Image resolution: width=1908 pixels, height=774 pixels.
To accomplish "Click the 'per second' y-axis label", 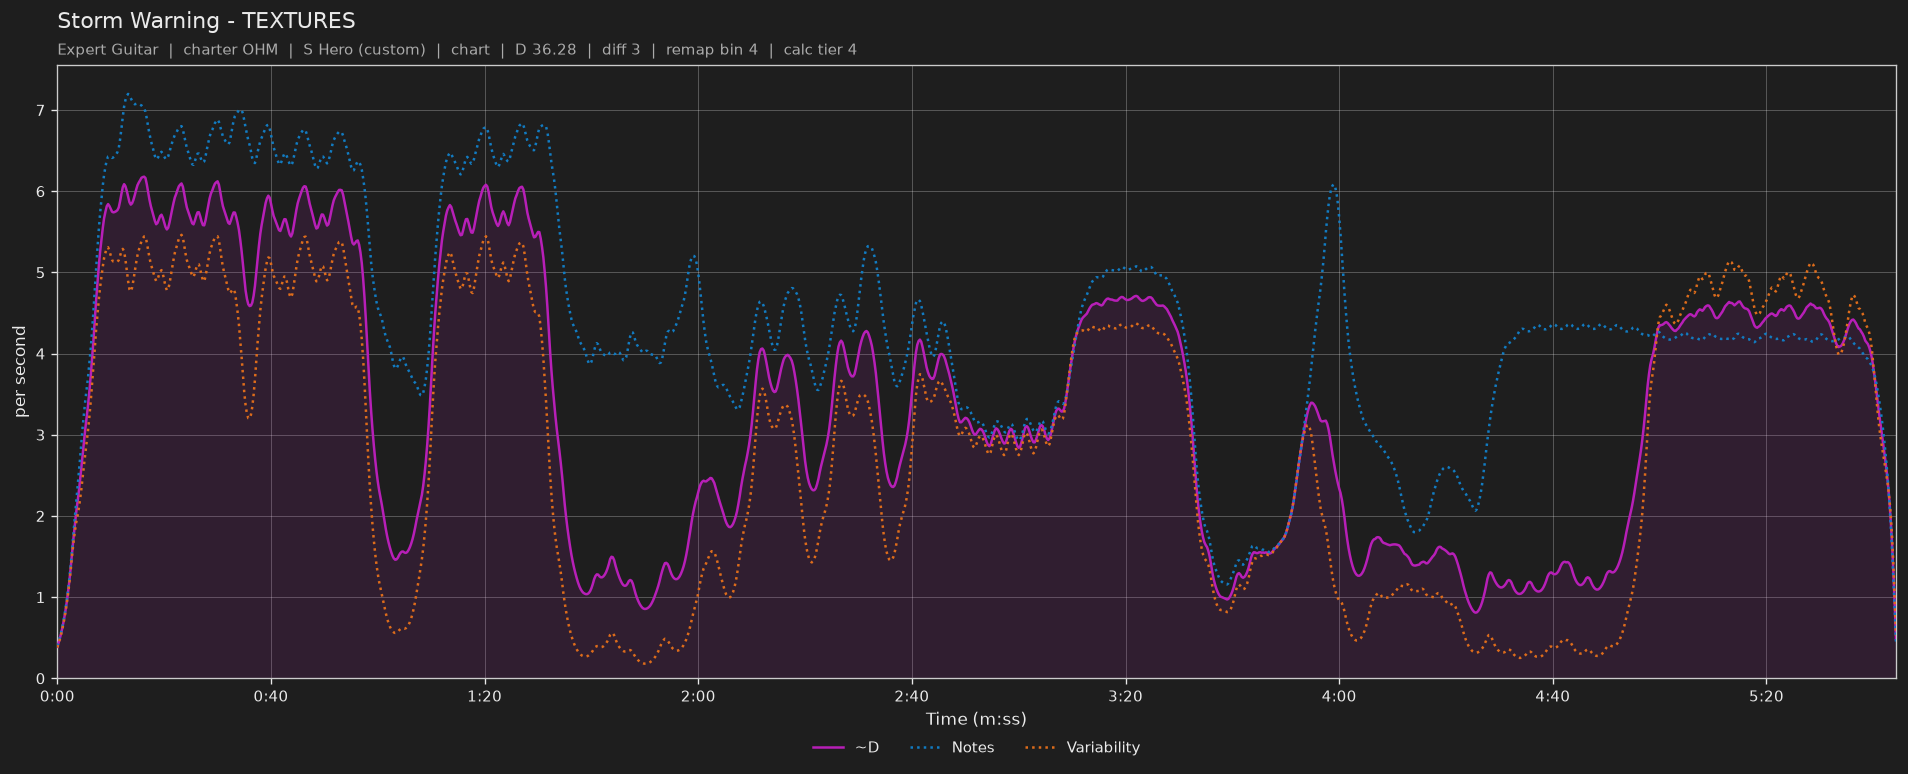I will 20,372.
